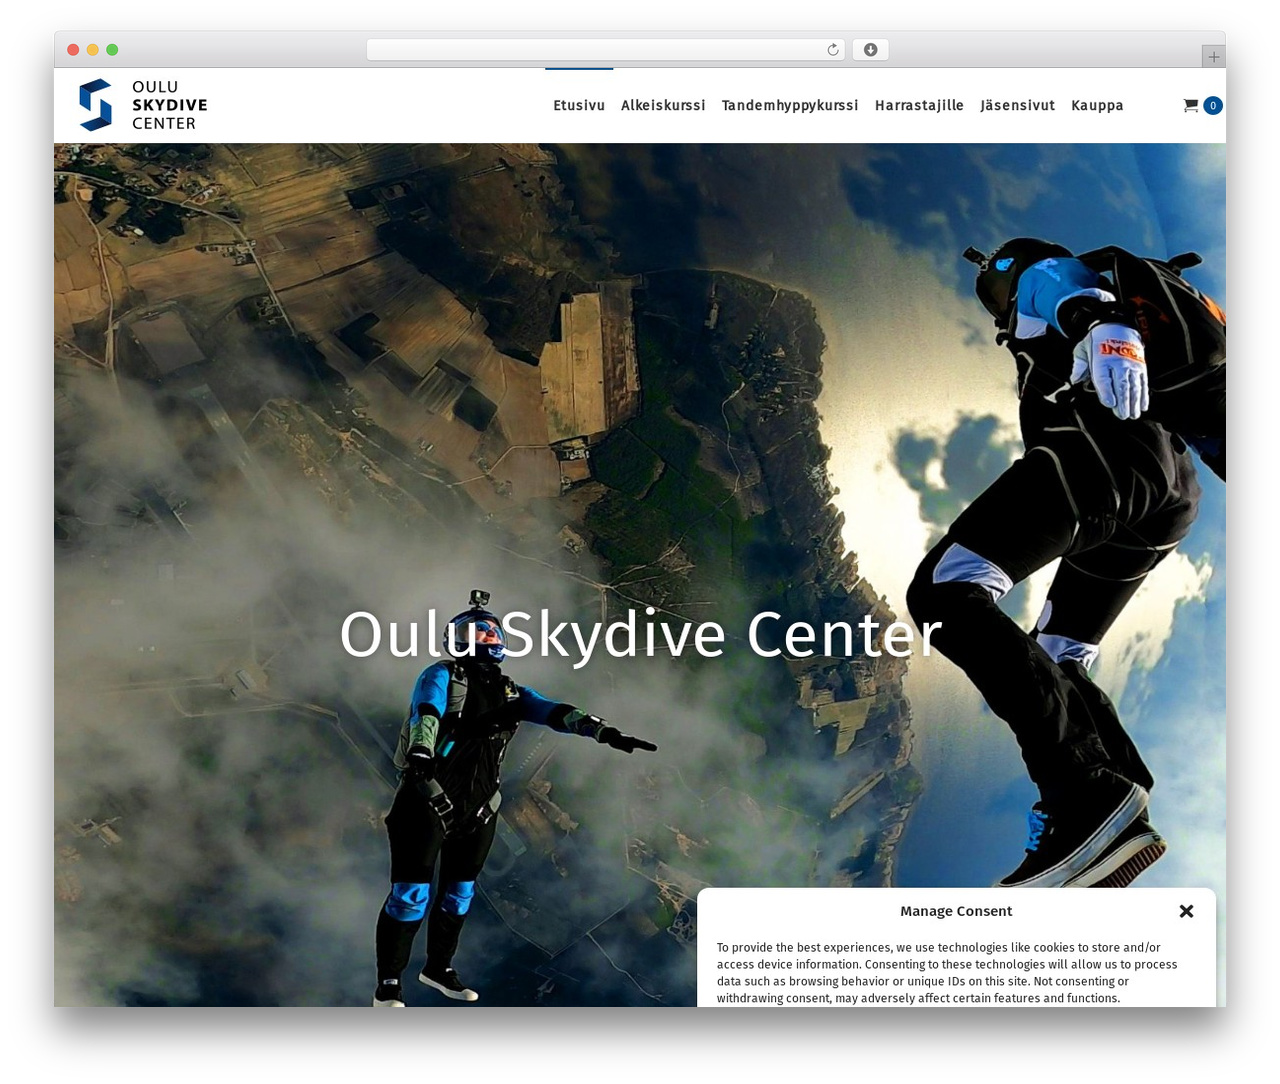Viewport: 1280px width, 1084px height.
Task: Click the Manage Consent title text
Action: [x=956, y=911]
